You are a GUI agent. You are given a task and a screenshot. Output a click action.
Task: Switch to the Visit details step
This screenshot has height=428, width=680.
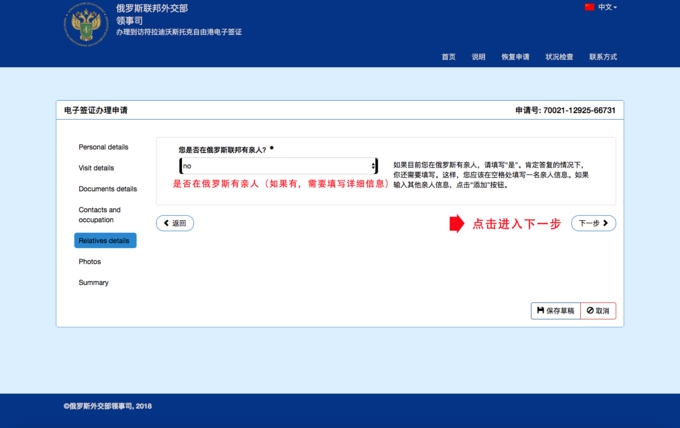coord(96,168)
